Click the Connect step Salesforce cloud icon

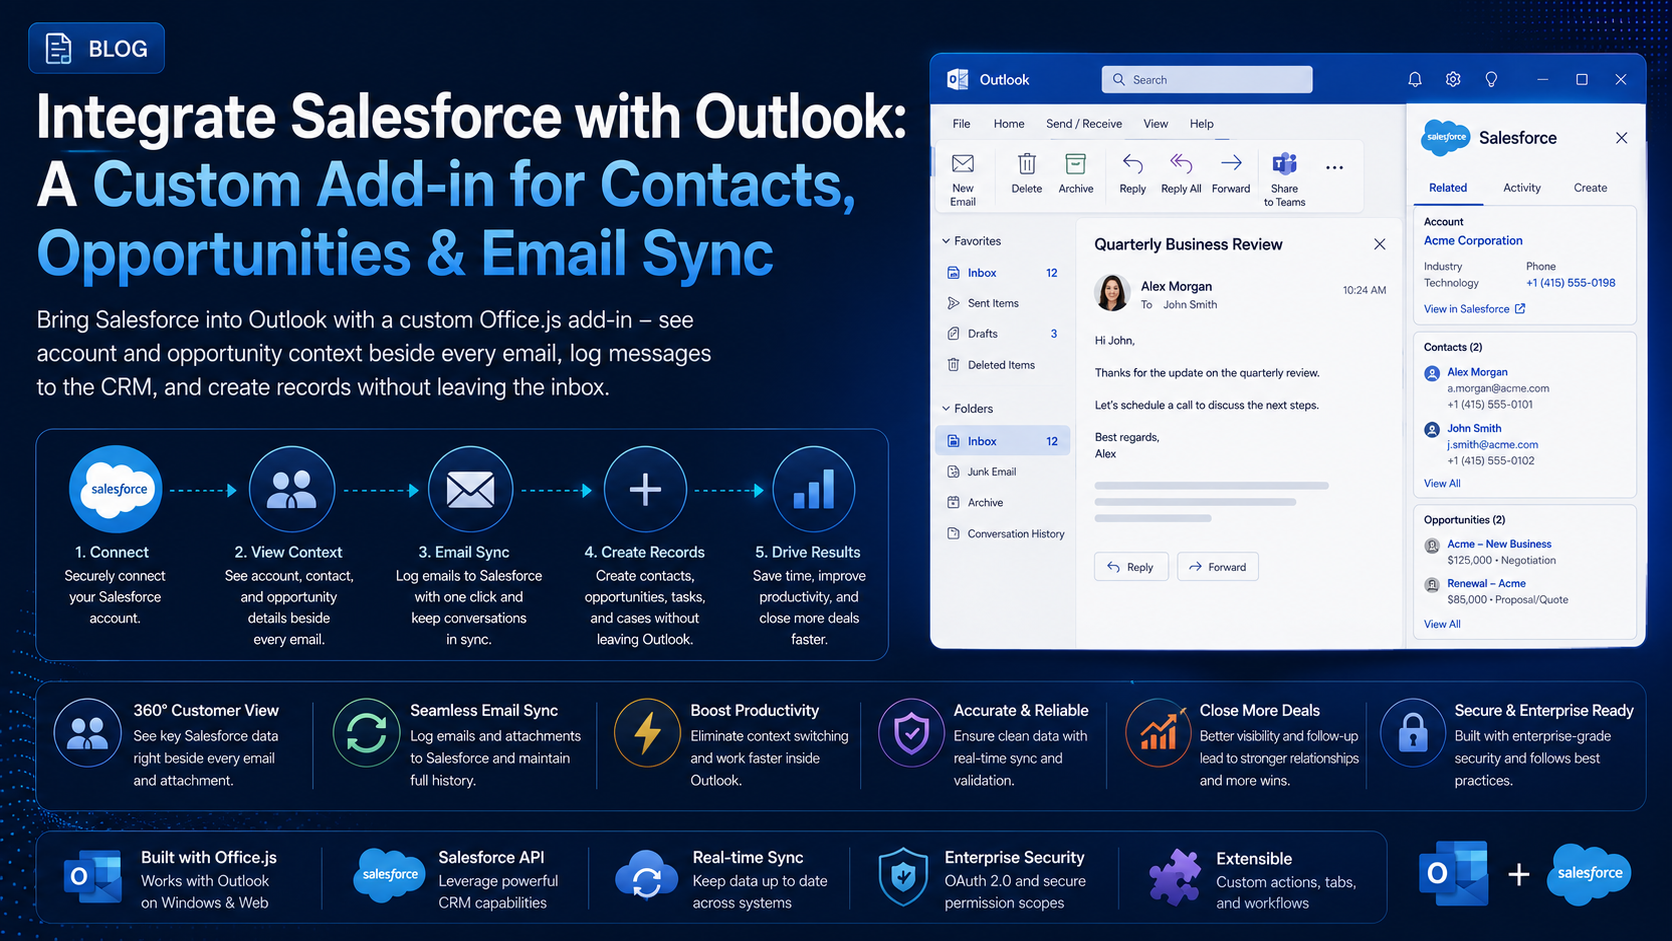point(116,489)
